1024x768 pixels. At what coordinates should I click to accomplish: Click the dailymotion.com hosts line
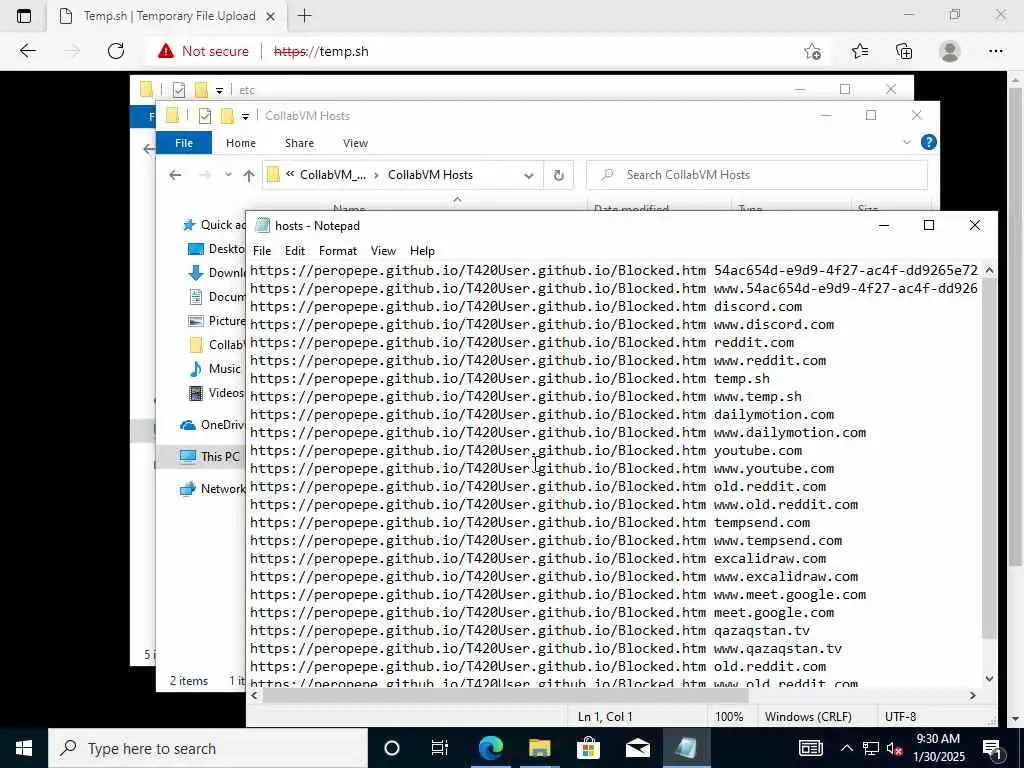[x=542, y=415]
